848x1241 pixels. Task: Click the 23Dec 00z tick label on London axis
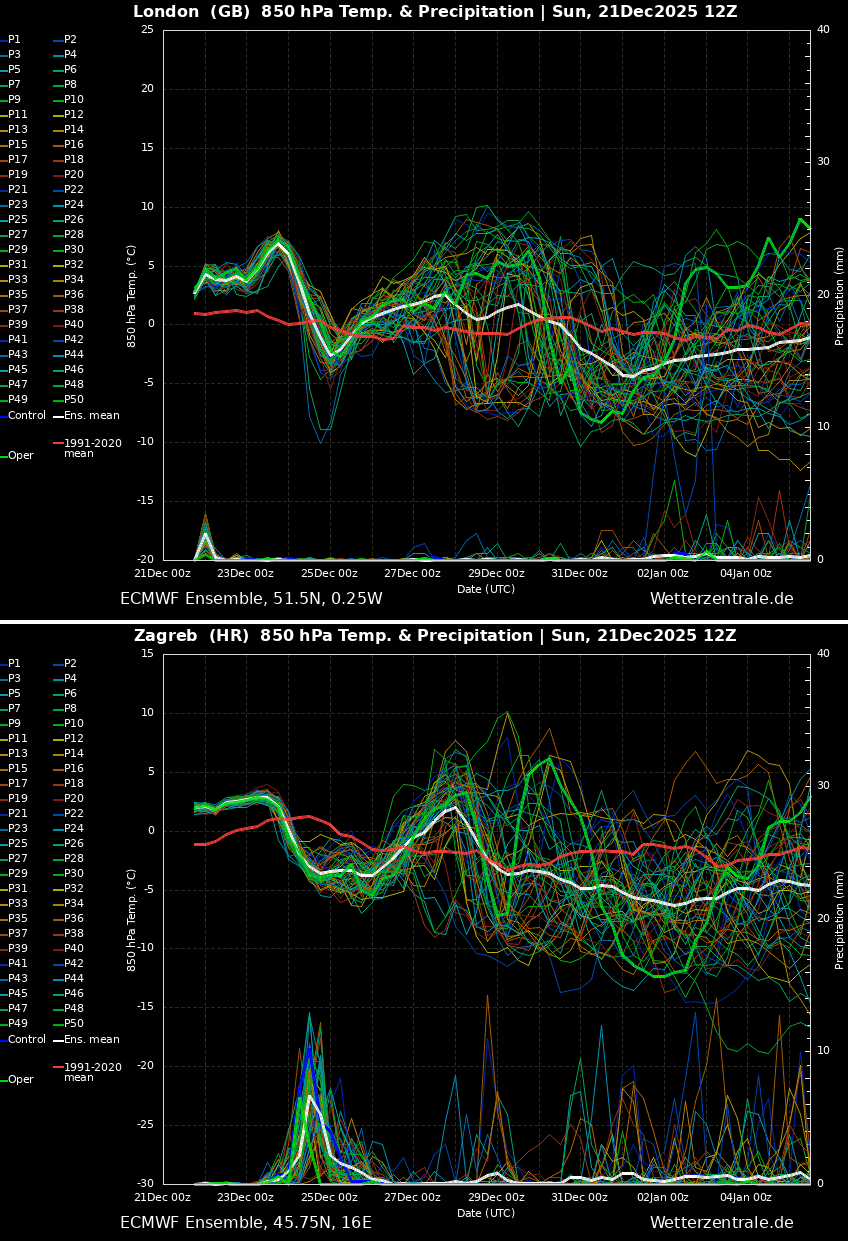click(245, 573)
